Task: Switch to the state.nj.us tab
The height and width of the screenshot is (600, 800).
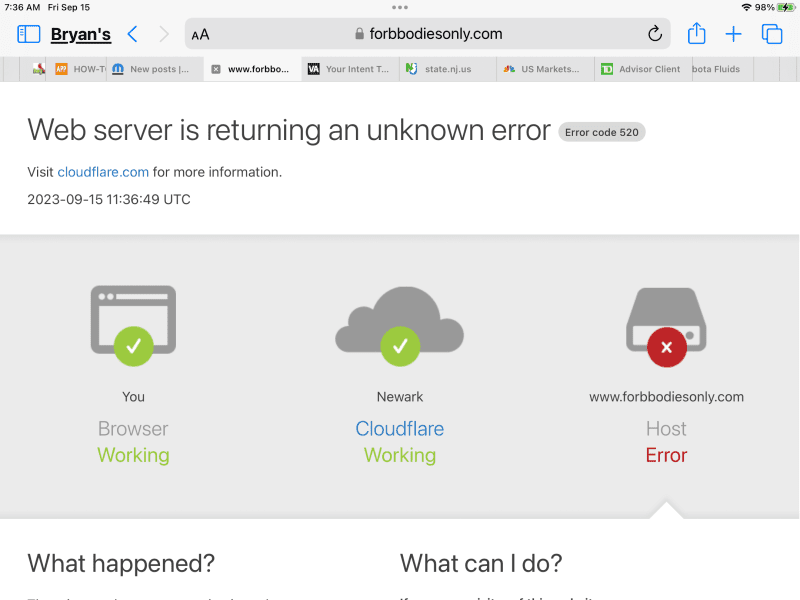Action: point(447,69)
